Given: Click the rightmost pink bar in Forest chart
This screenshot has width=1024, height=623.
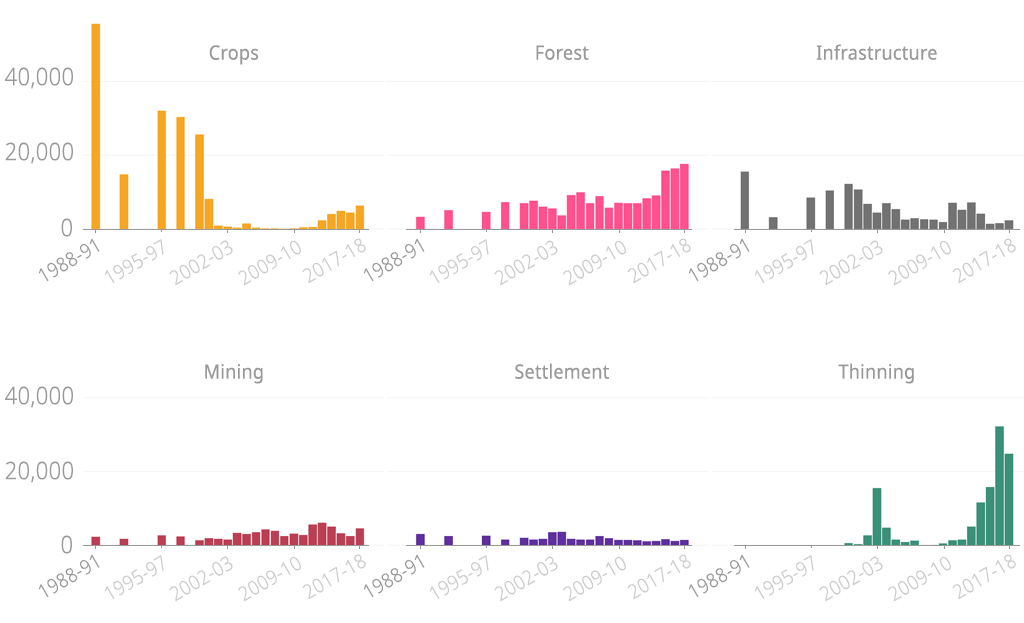Looking at the screenshot, I should 684,197.
